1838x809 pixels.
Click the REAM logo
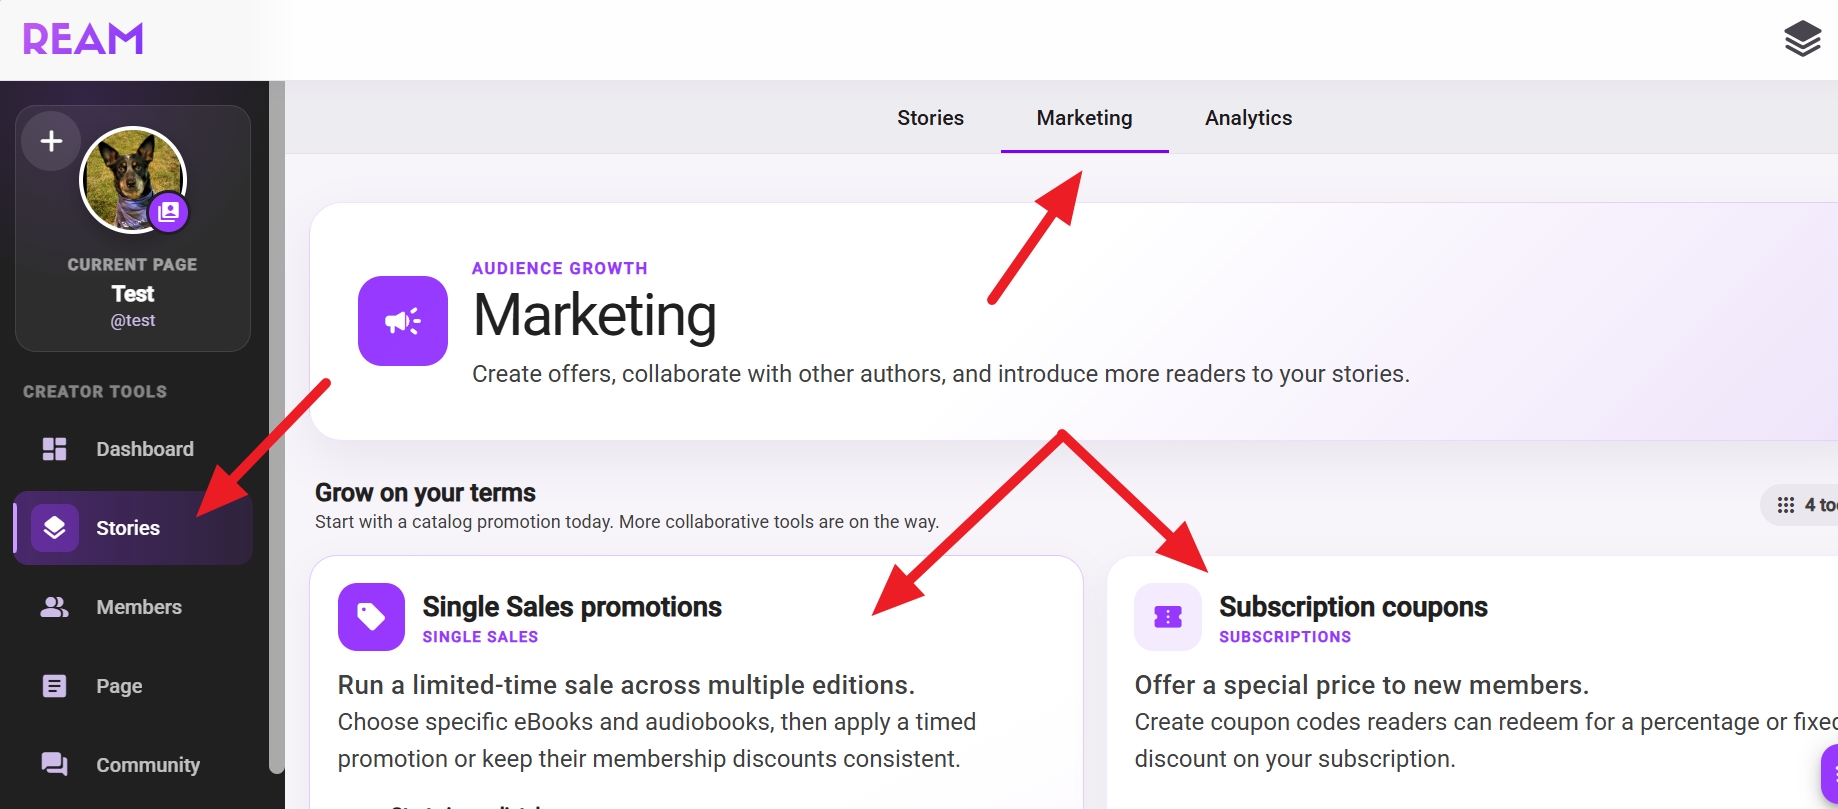[83, 39]
